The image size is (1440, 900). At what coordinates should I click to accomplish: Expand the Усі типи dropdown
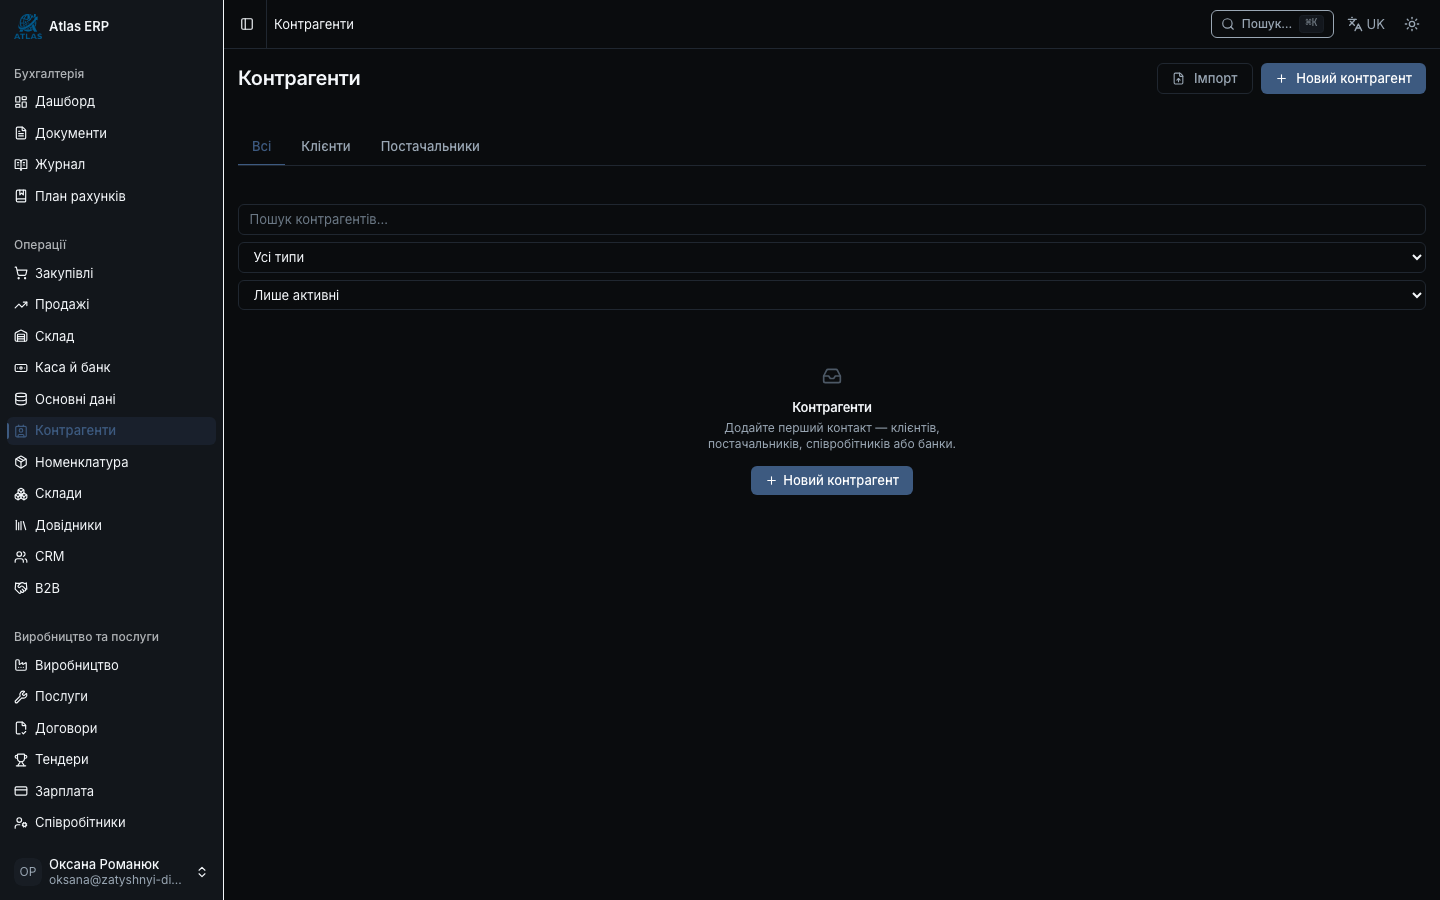(832, 257)
